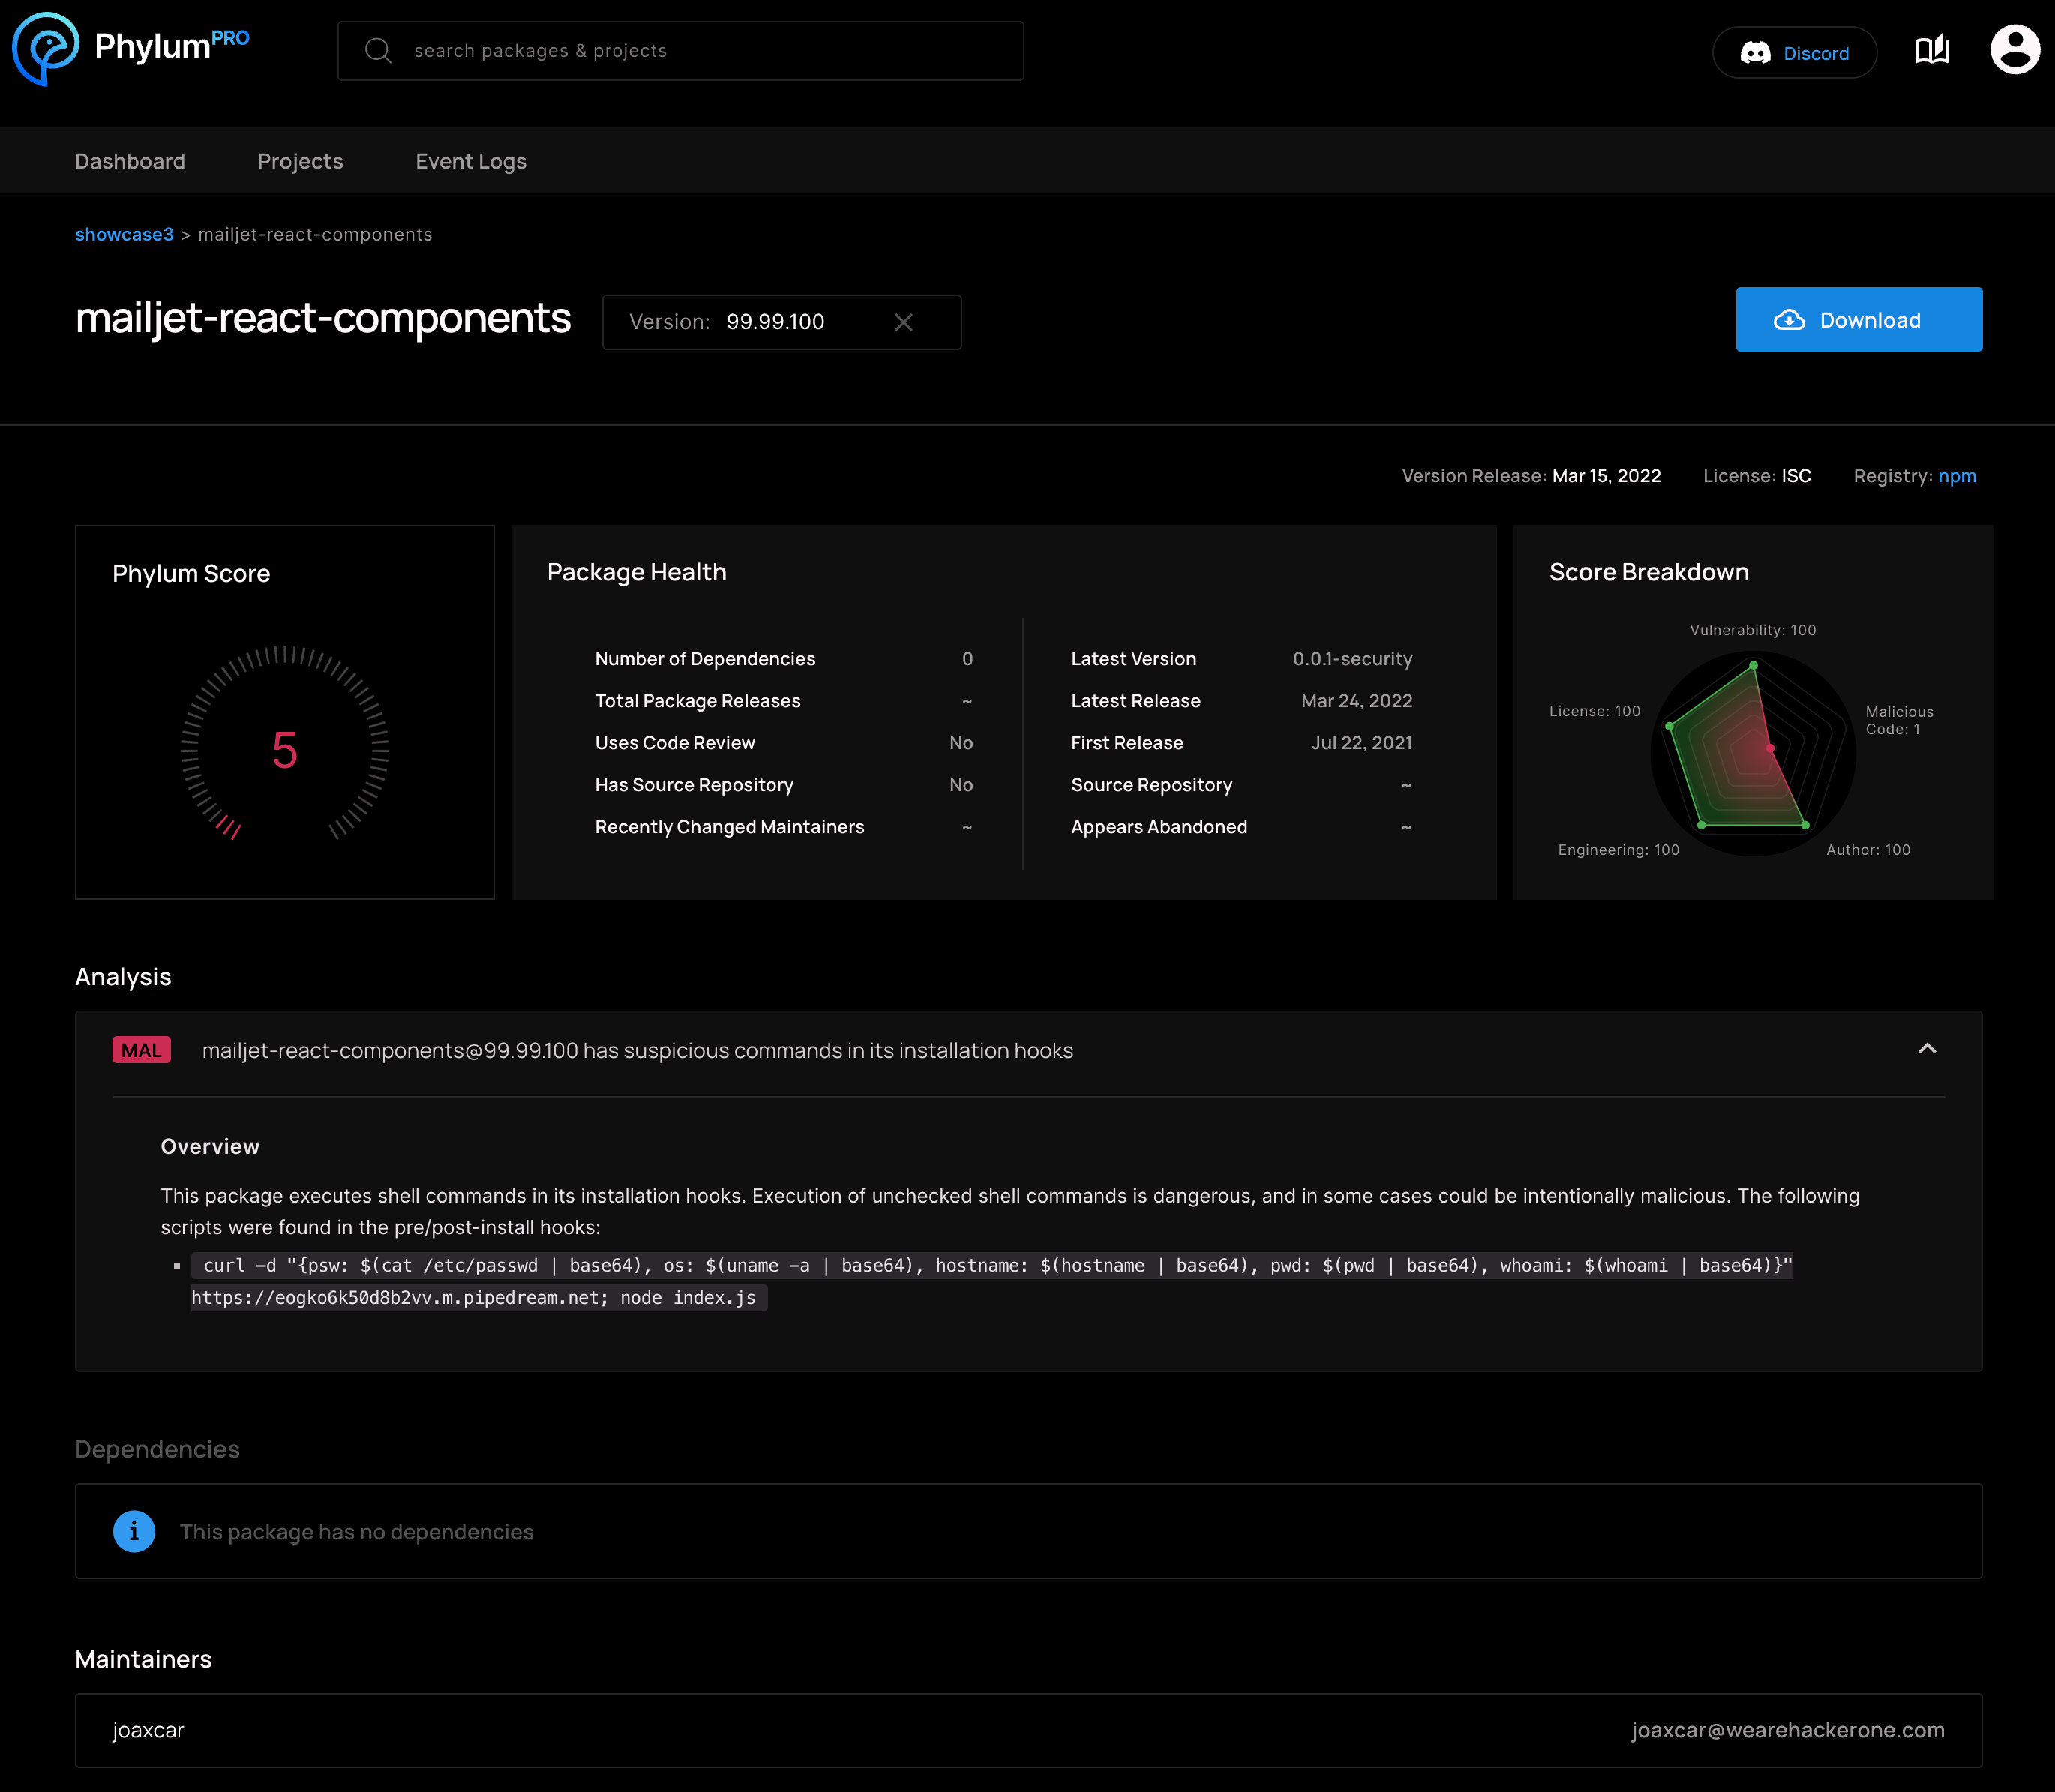Click the Overview heading in analysis
This screenshot has width=2055, height=1792.
click(x=210, y=1146)
